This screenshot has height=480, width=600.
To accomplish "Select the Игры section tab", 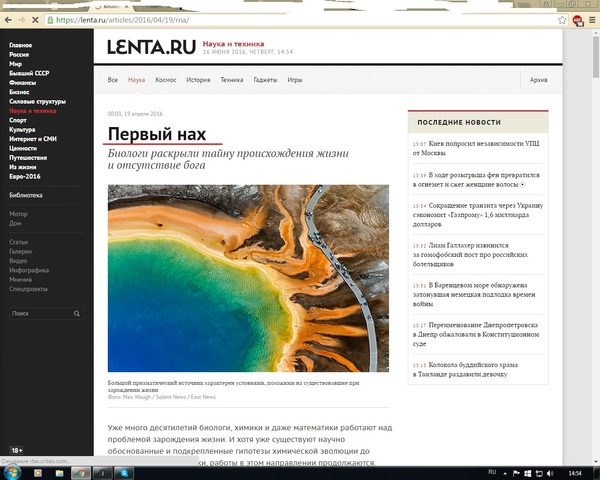I will pyautogui.click(x=295, y=80).
